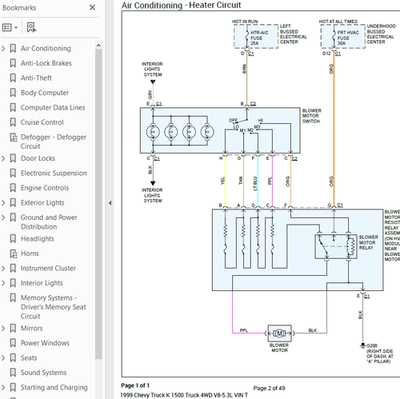Click the Cruise Control bookmark icon
The width and height of the screenshot is (400, 399).
point(13,122)
